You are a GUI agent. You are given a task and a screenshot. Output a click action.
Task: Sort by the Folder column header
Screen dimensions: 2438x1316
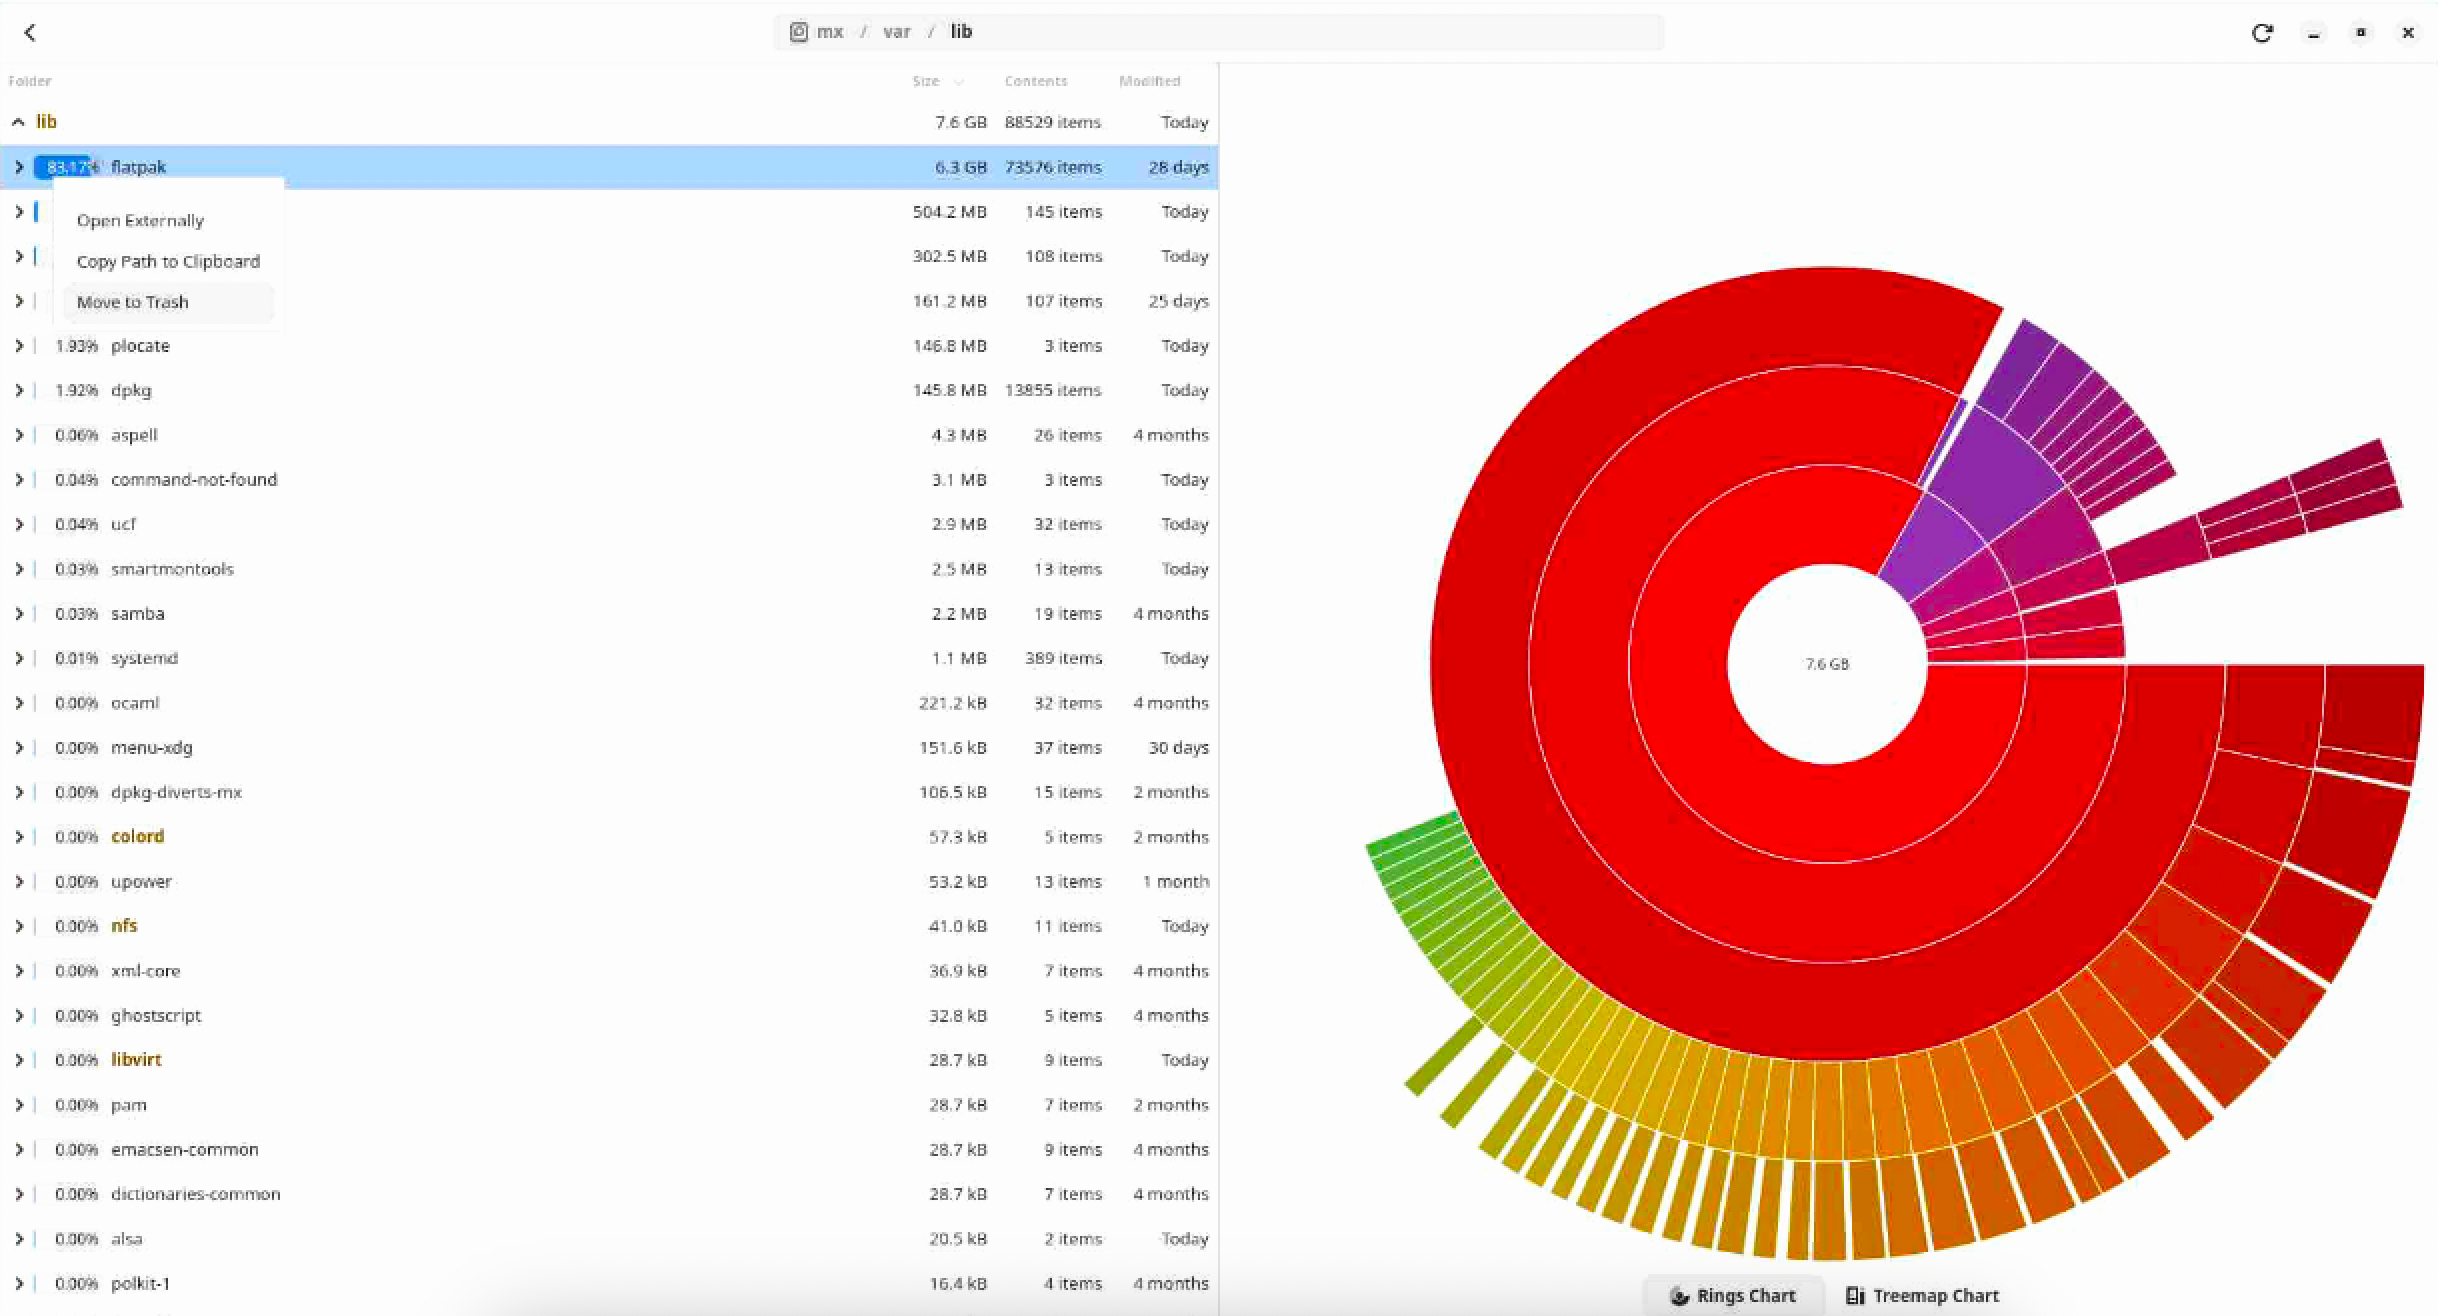pyautogui.click(x=30, y=81)
